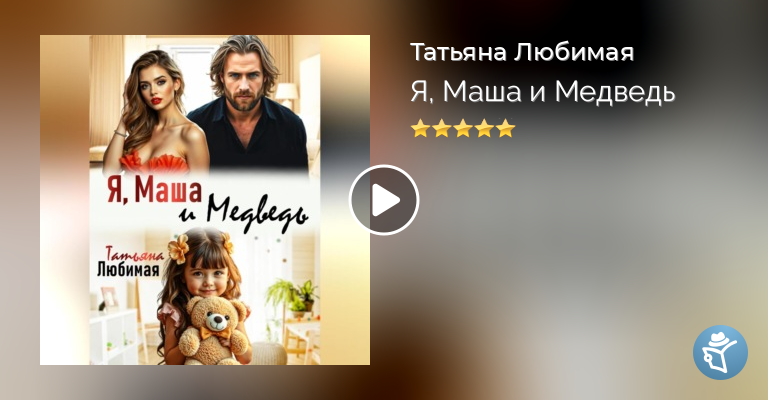Select the fourth rating star

484,128
